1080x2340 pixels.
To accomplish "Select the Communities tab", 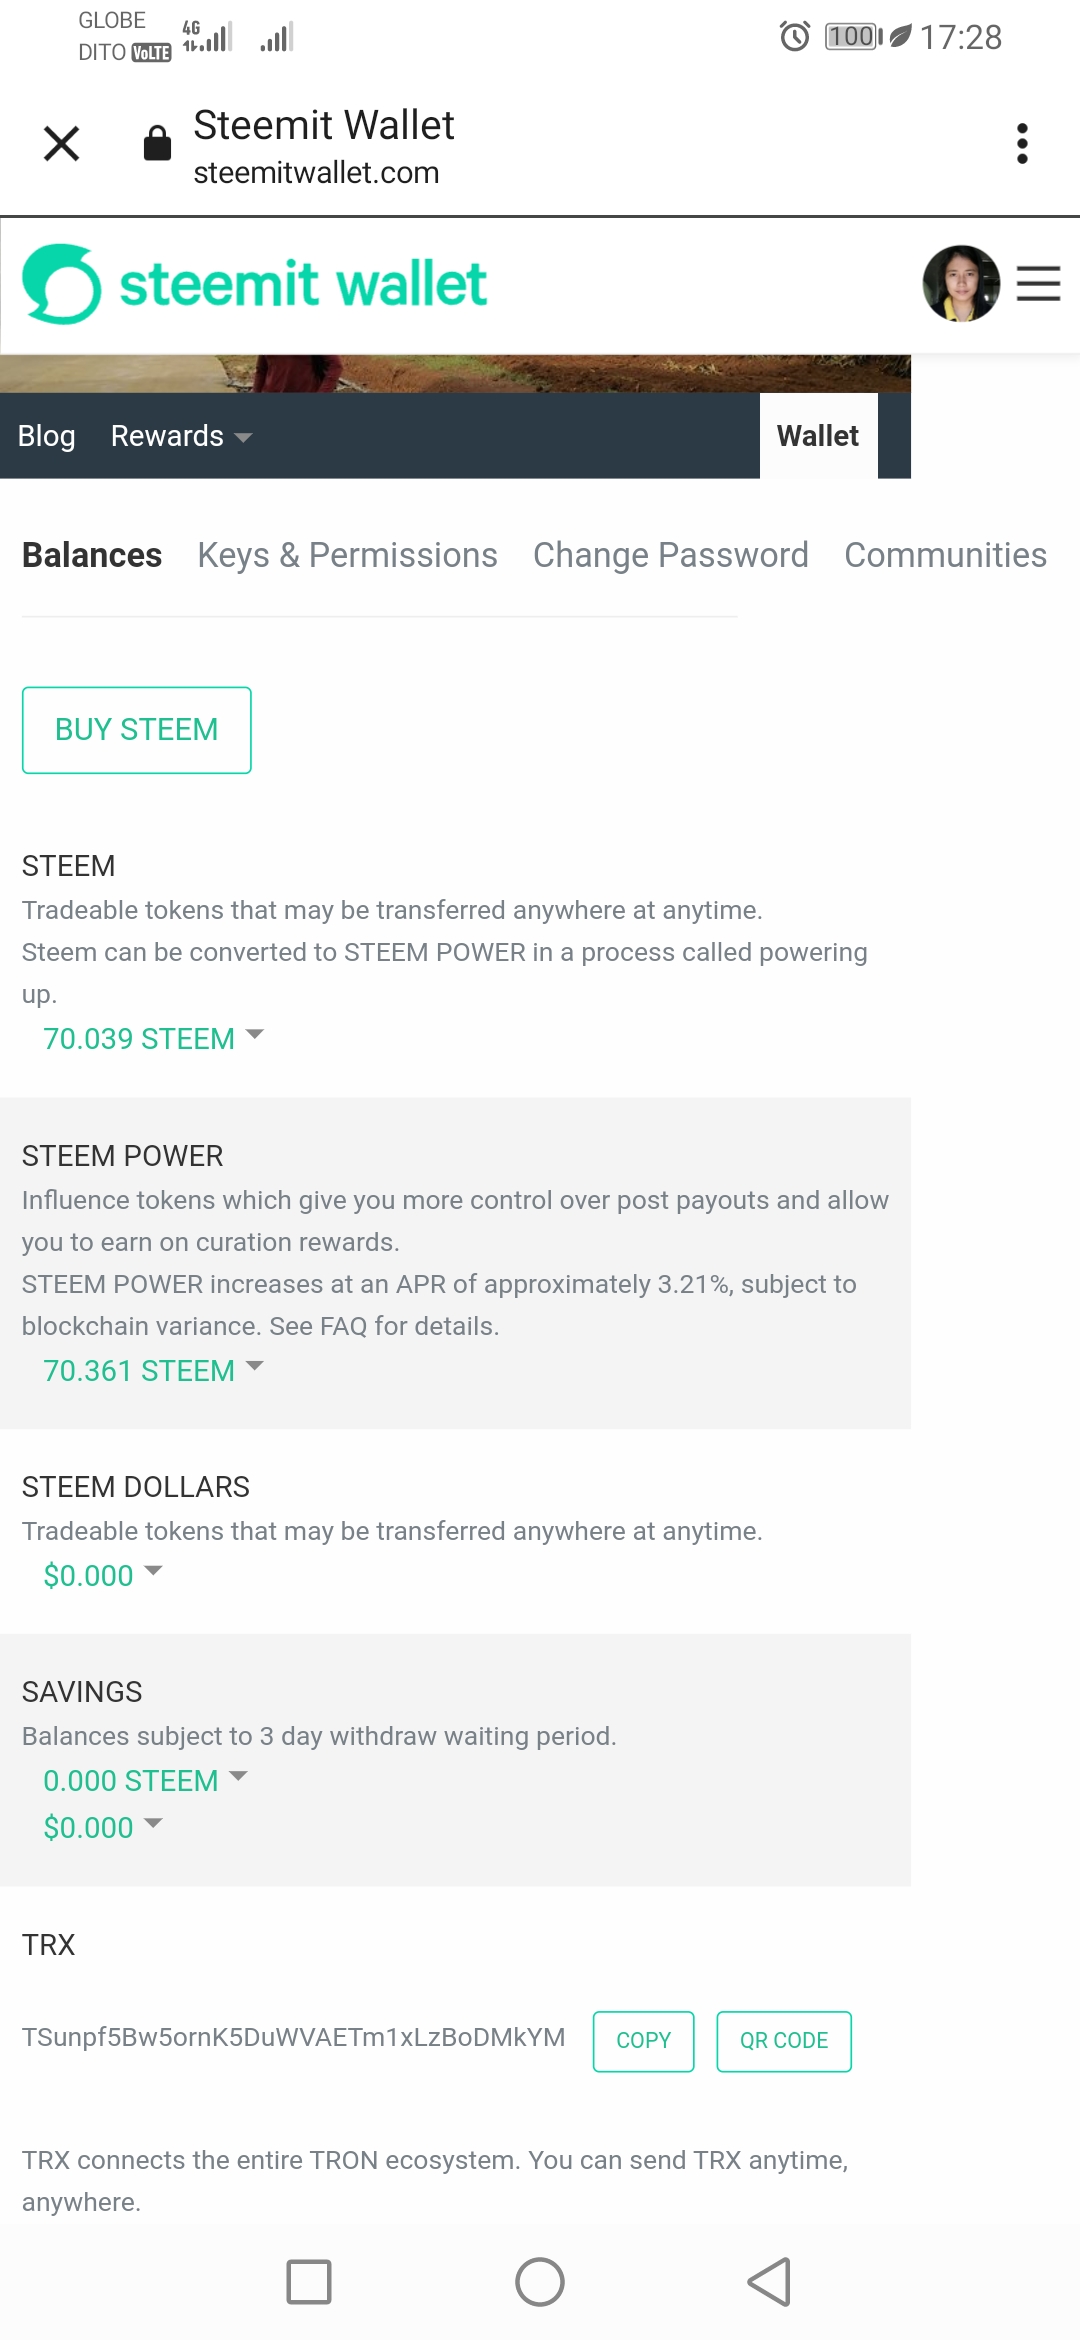I will [x=945, y=555].
